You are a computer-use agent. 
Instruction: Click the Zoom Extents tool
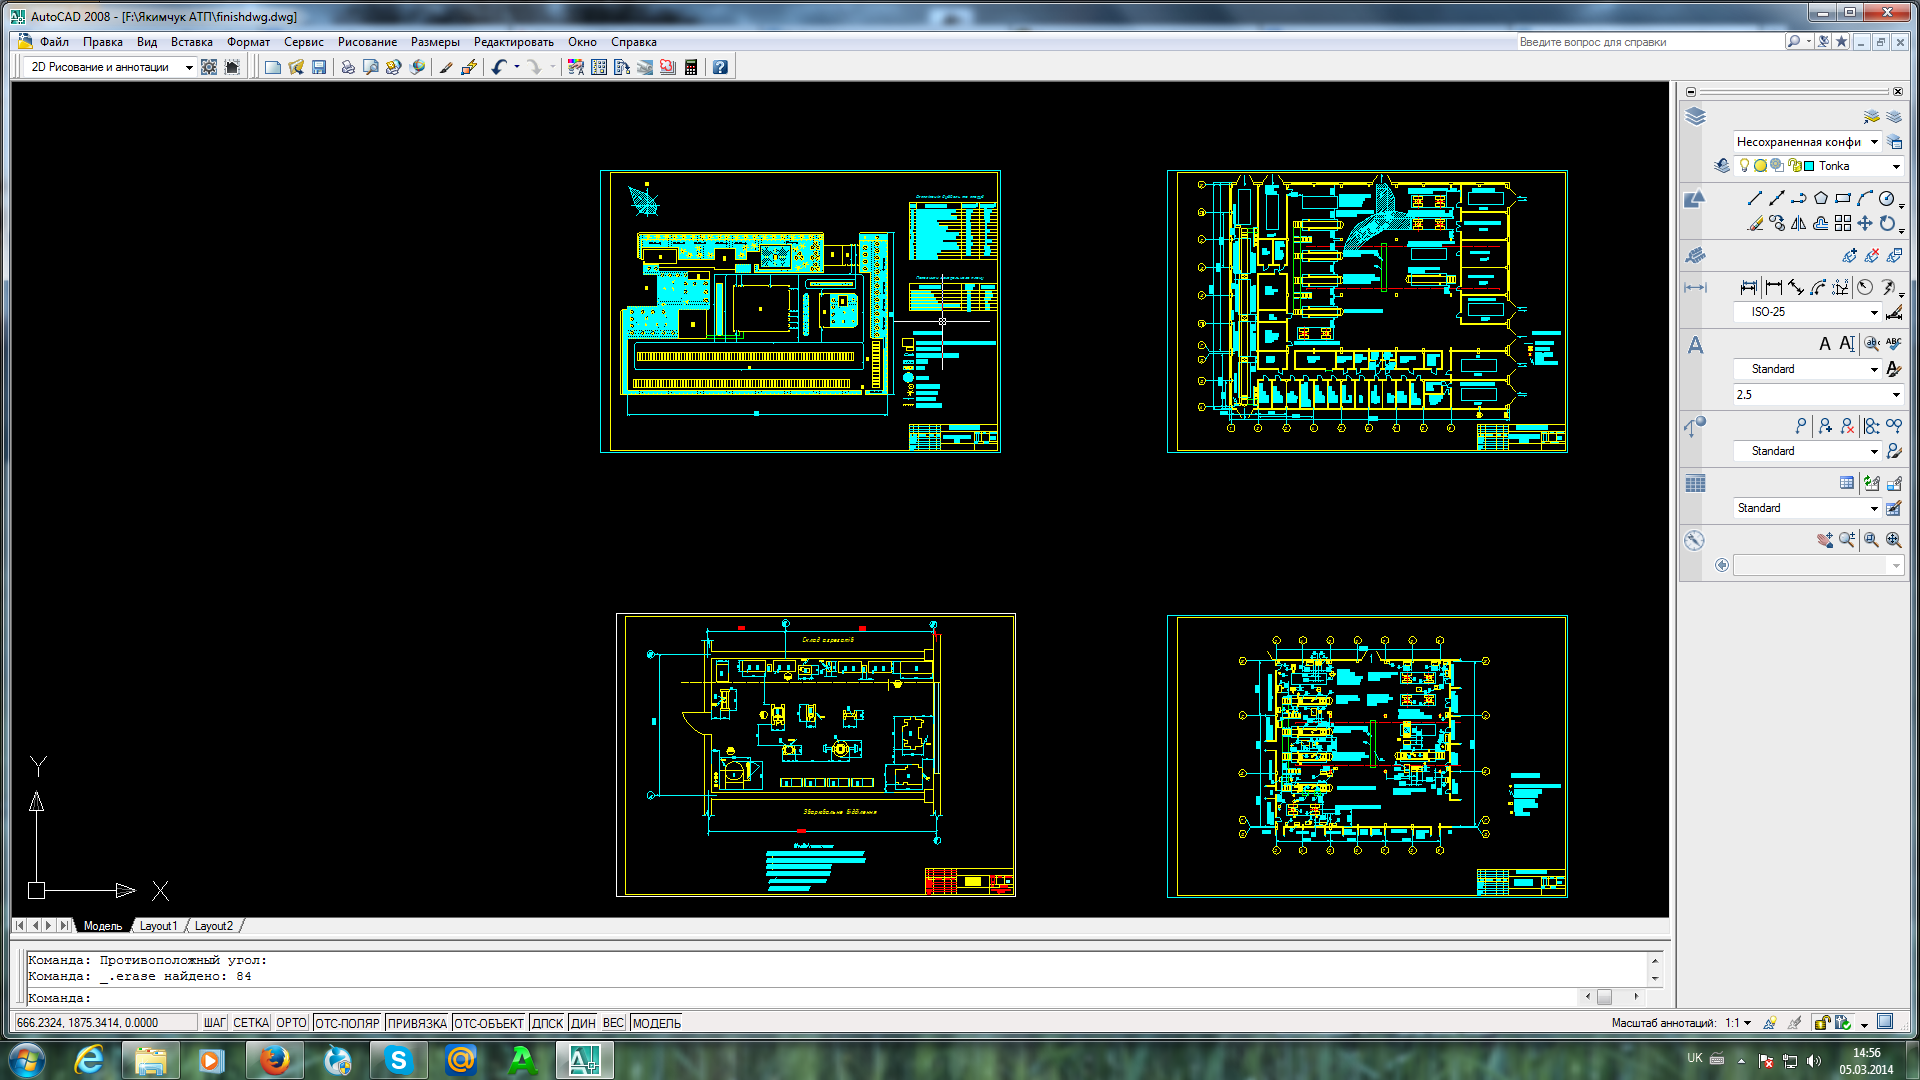[x=1893, y=539]
